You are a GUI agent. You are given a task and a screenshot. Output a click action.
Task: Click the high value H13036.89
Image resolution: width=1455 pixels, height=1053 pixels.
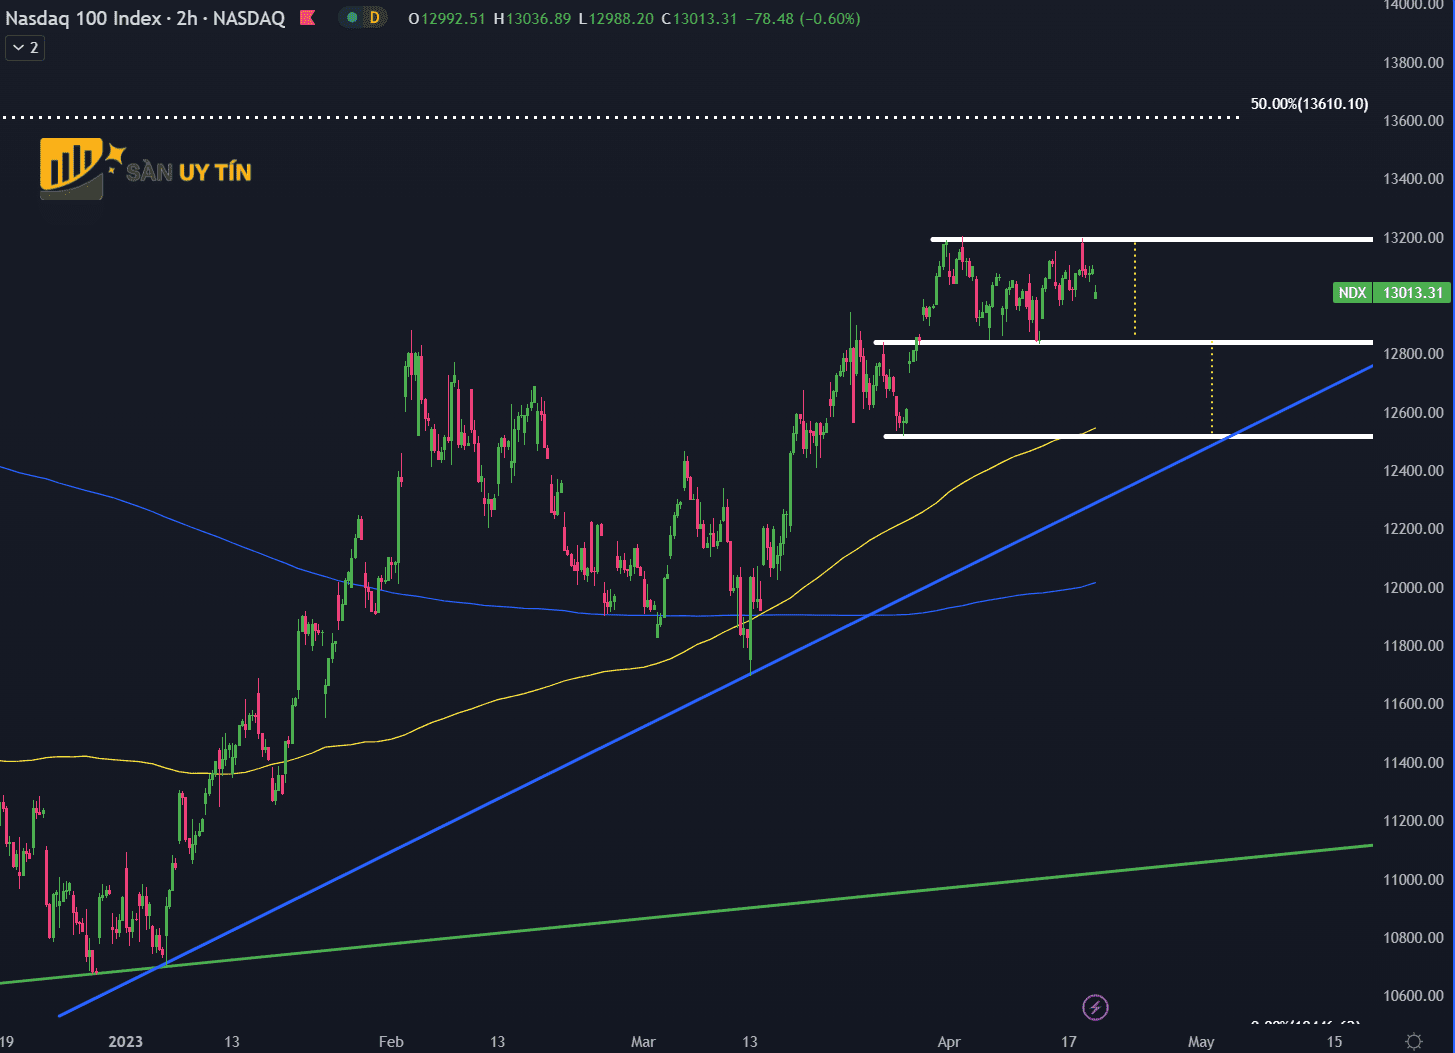[x=532, y=18]
